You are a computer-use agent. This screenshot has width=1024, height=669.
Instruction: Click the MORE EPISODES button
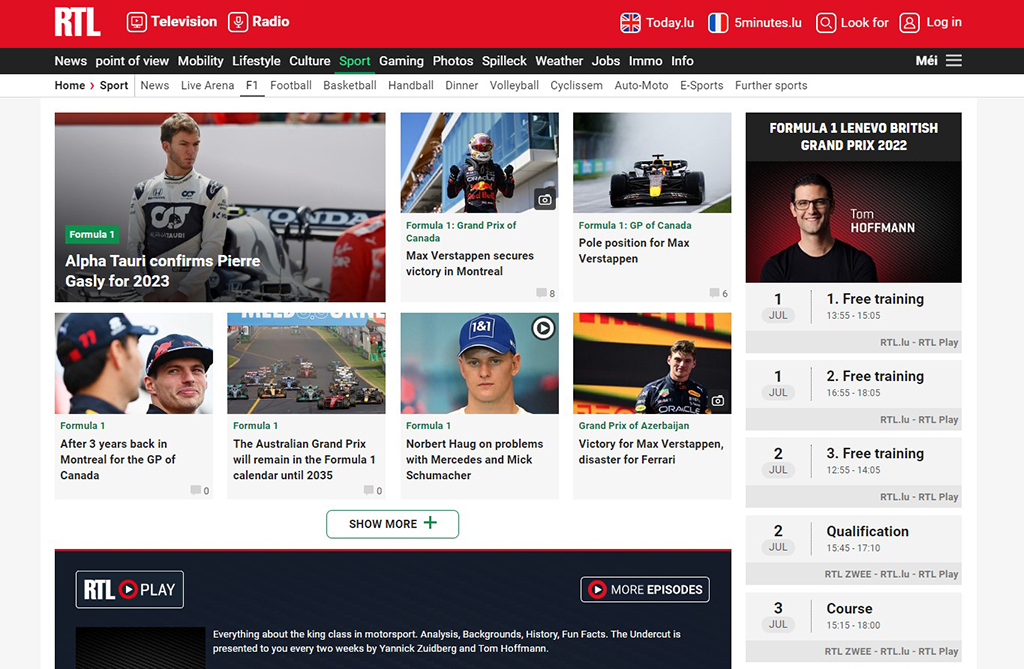(645, 589)
